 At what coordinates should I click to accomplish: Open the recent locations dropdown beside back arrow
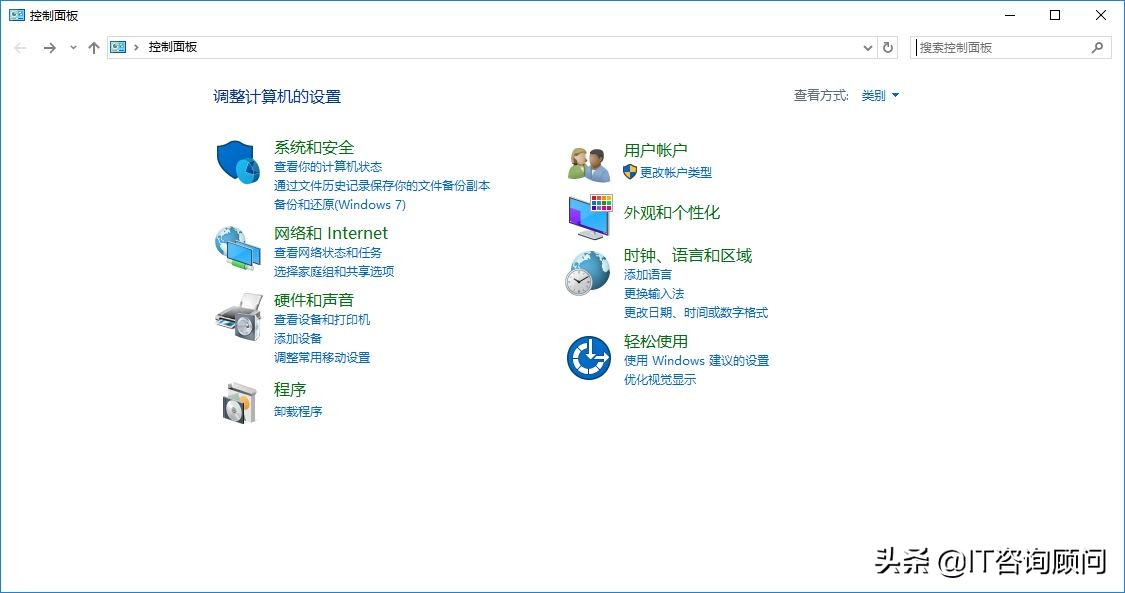tap(72, 47)
